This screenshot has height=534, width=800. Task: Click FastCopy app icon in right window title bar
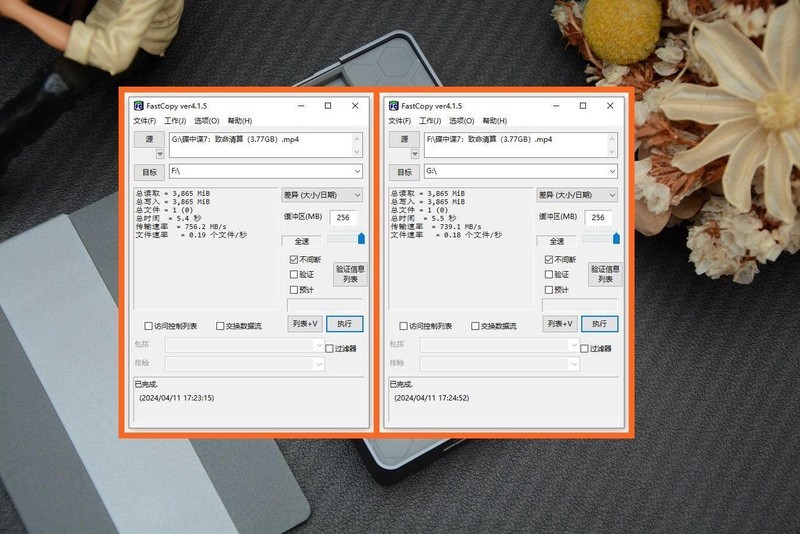click(393, 106)
